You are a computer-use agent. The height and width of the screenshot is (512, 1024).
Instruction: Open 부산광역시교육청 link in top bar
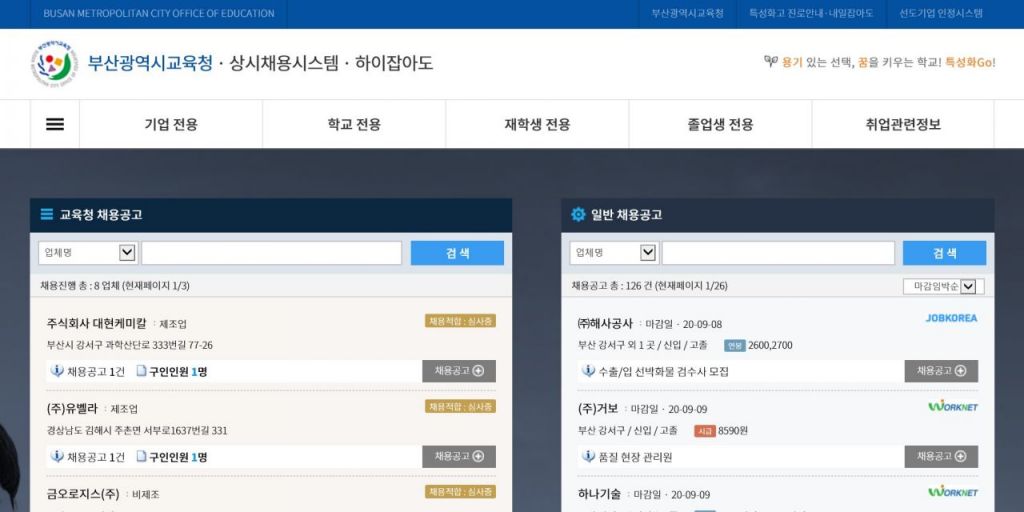(687, 14)
